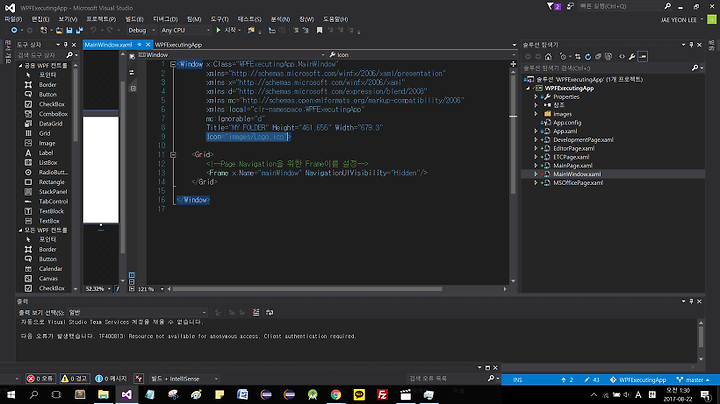Toggle the 0 경고 warnings filter
The height and width of the screenshot is (404, 720).
74,379
